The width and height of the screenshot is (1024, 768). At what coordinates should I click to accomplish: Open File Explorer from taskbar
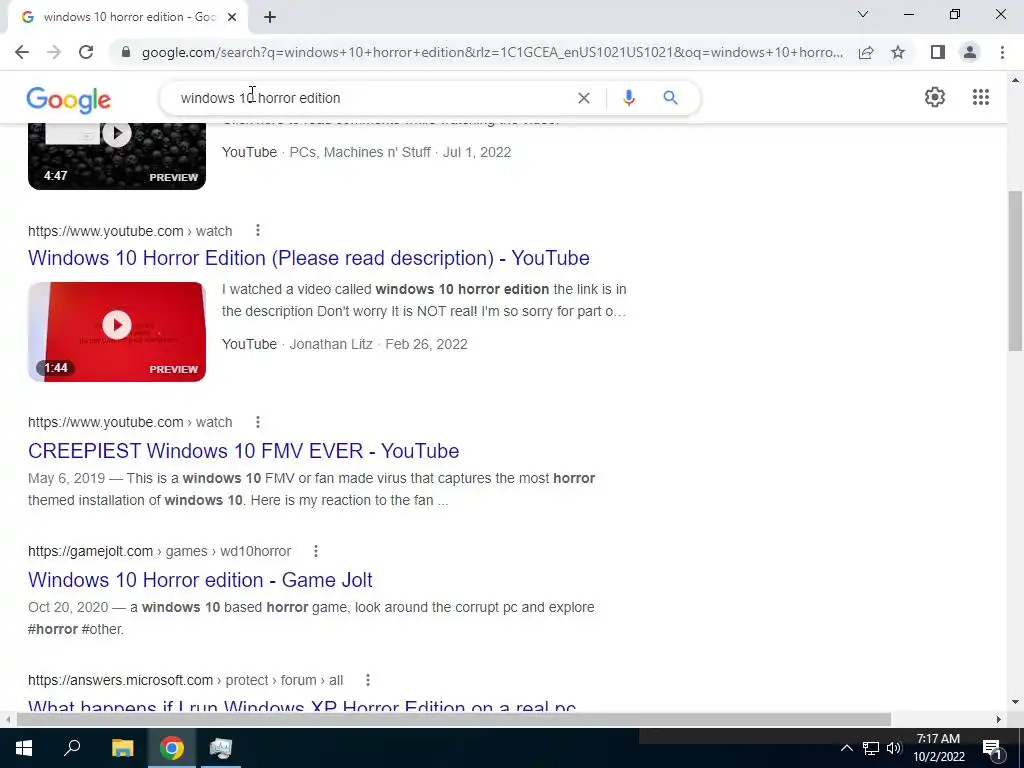(122, 748)
